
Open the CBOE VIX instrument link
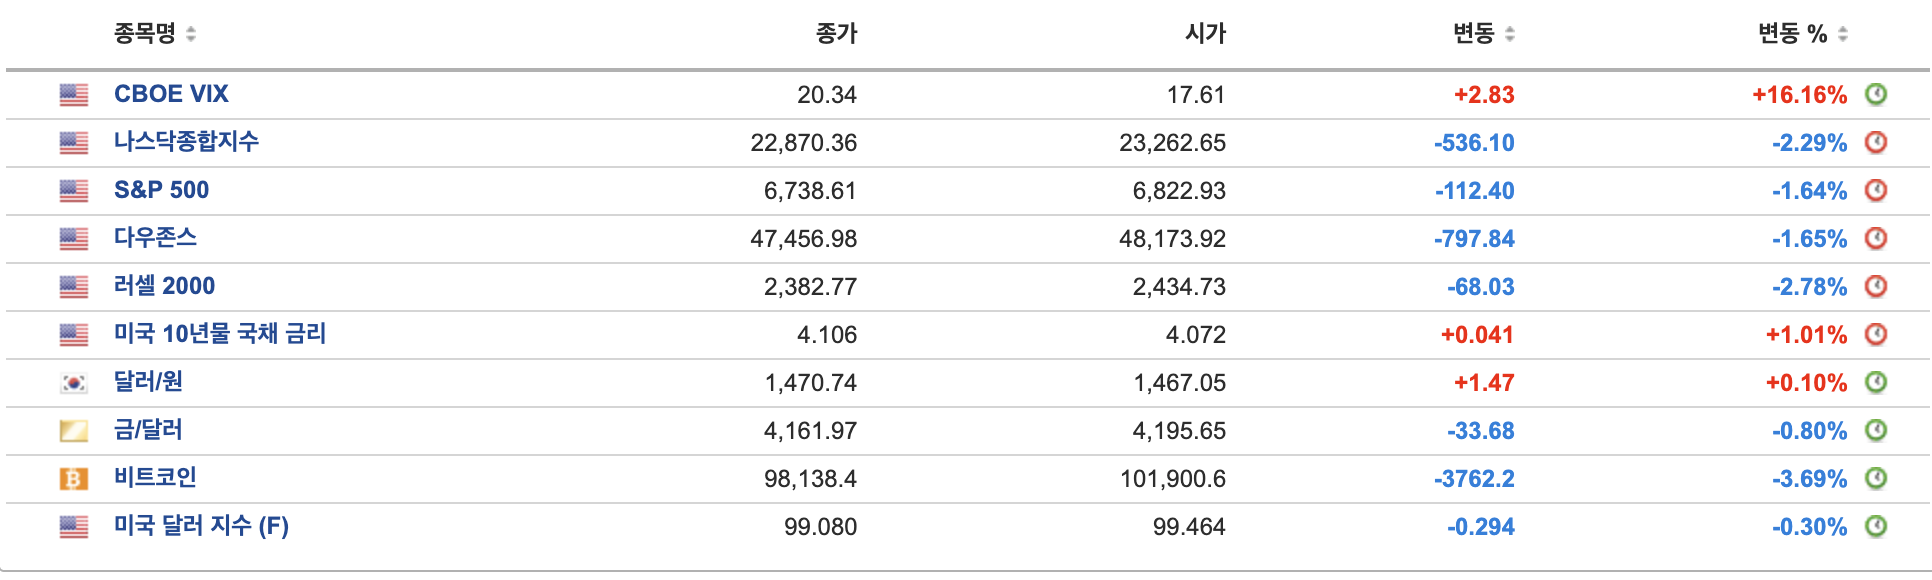click(x=172, y=94)
